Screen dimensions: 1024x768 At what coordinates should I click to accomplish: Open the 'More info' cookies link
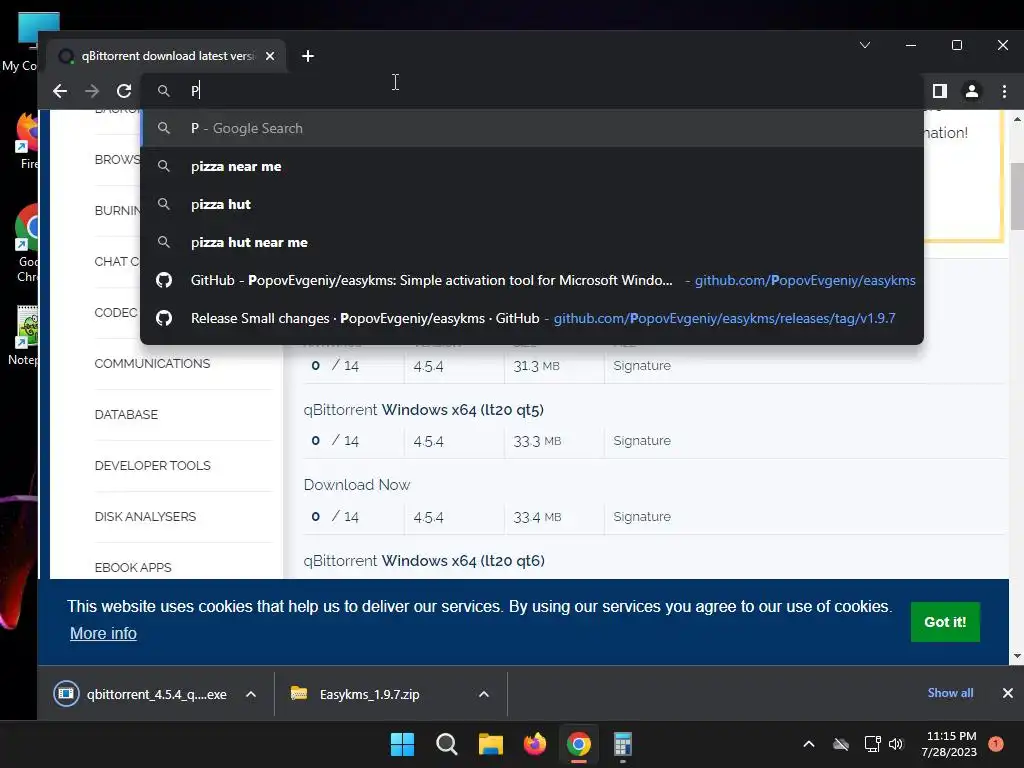[x=103, y=633]
